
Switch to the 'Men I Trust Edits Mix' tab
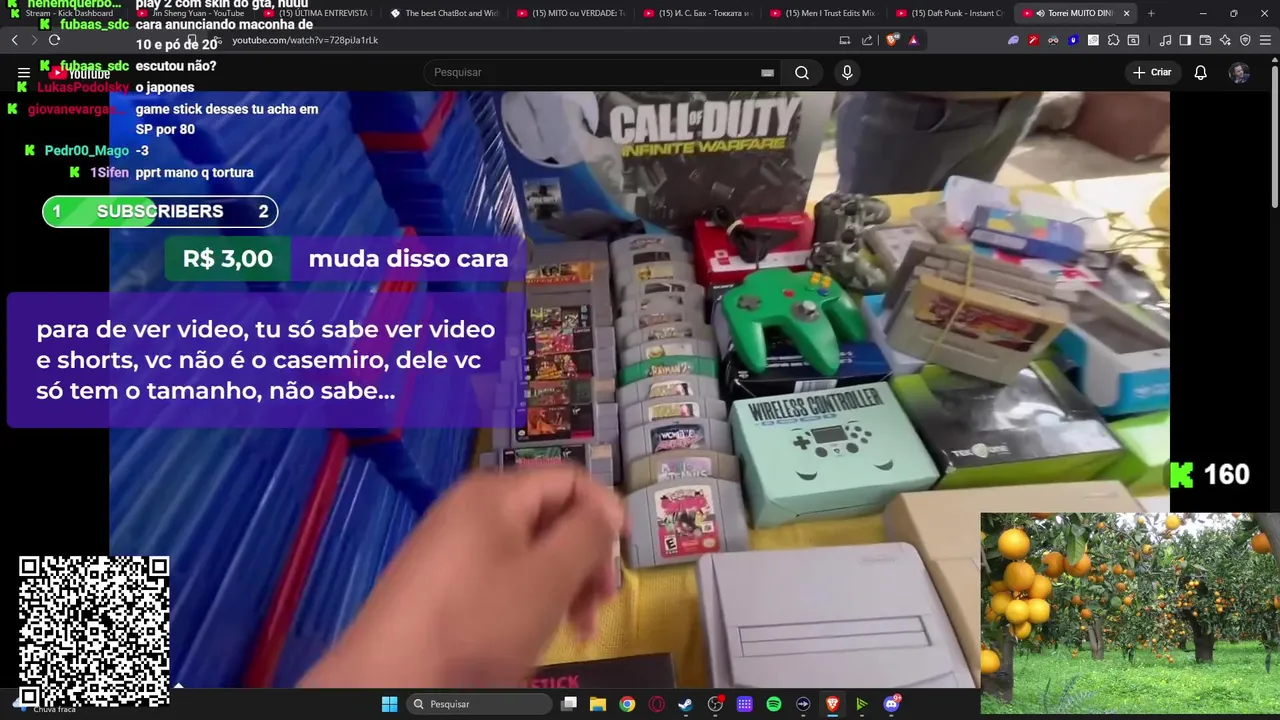point(824,13)
